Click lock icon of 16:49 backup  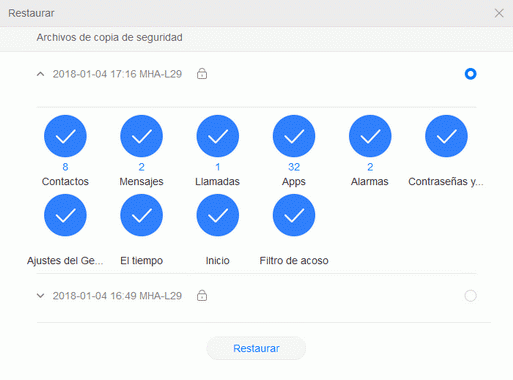click(x=202, y=295)
